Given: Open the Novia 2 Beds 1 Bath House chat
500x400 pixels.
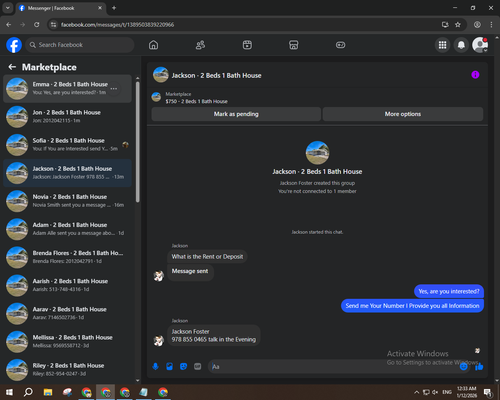Looking at the screenshot, I should 67,201.
